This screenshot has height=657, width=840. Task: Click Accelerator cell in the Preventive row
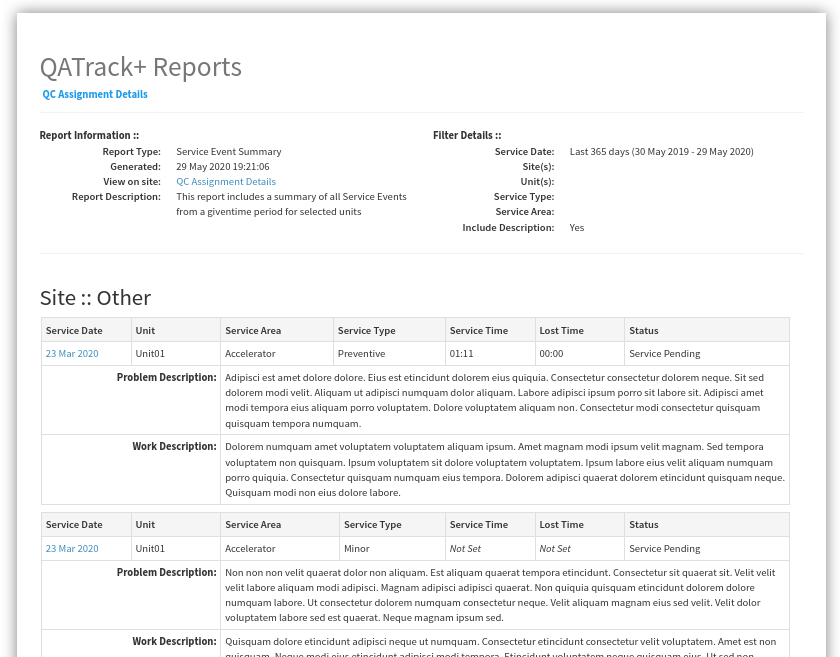click(x=277, y=354)
